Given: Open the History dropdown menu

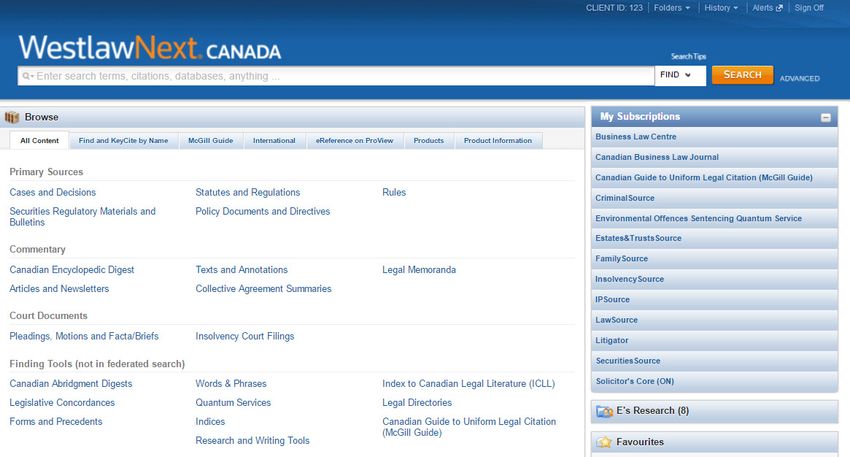Looking at the screenshot, I should [x=721, y=8].
